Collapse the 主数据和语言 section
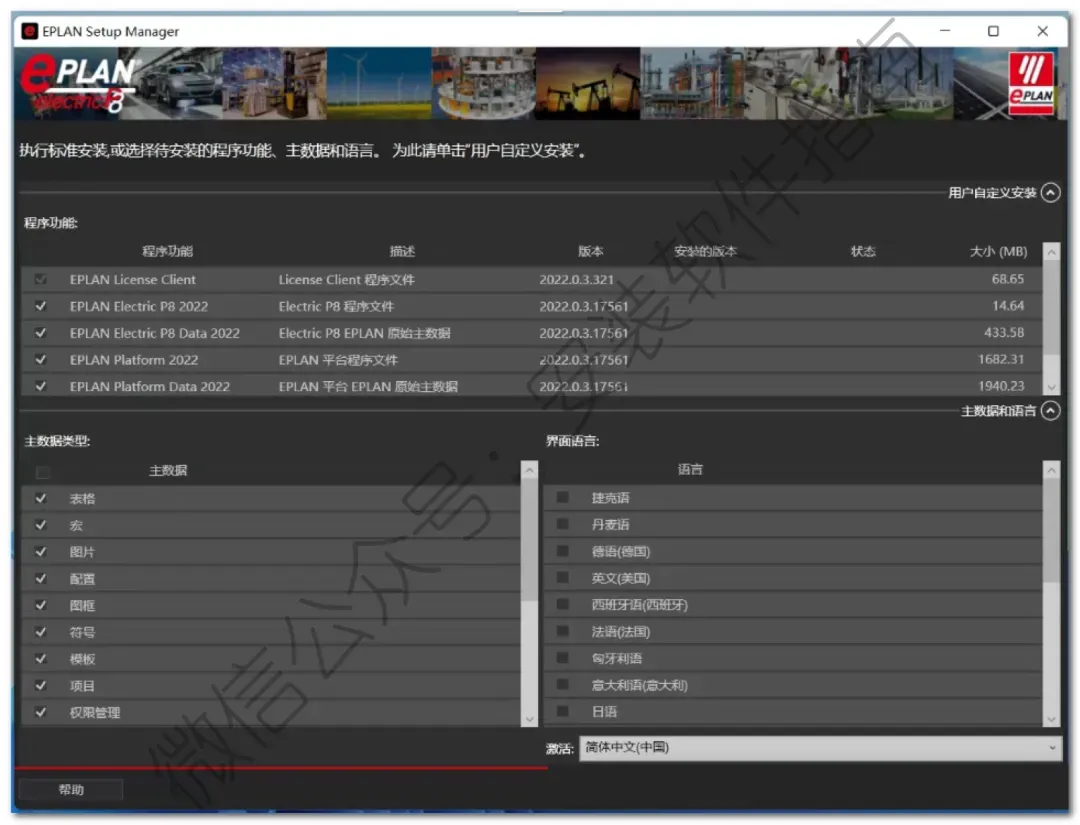The width and height of the screenshot is (1080, 825). pos(1050,410)
